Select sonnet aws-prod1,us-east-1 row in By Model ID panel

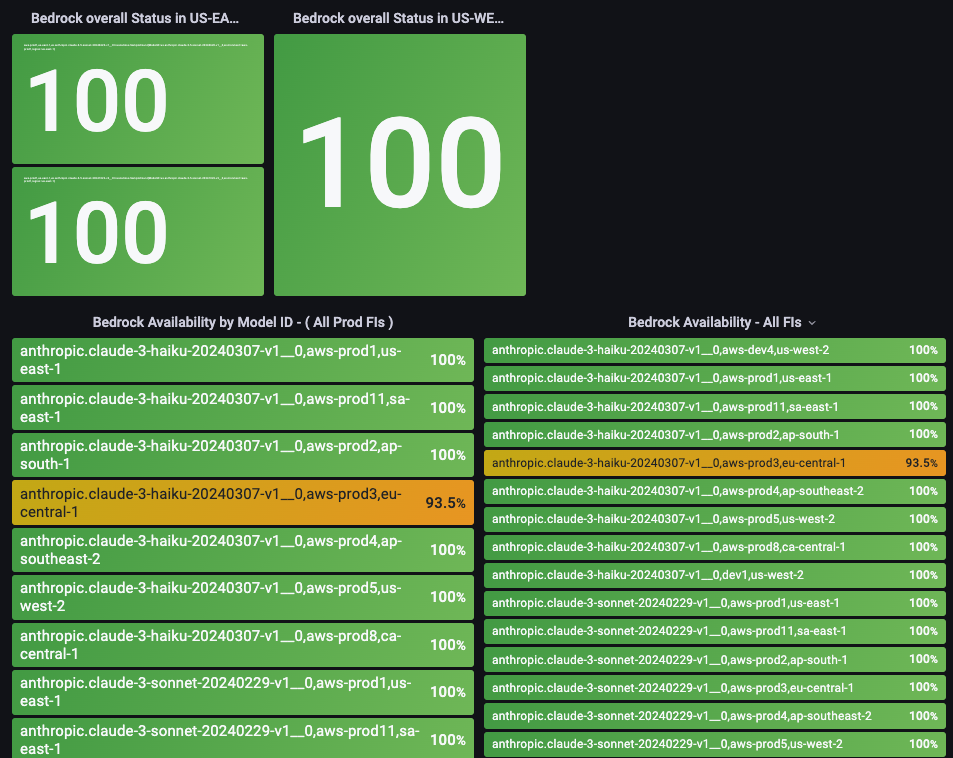click(243, 692)
